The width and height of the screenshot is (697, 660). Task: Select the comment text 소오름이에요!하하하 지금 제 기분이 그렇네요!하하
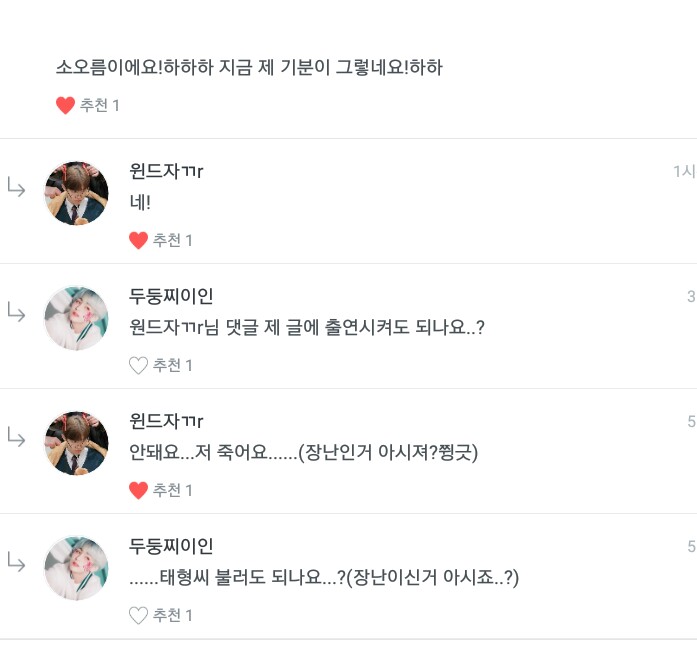tap(249, 68)
